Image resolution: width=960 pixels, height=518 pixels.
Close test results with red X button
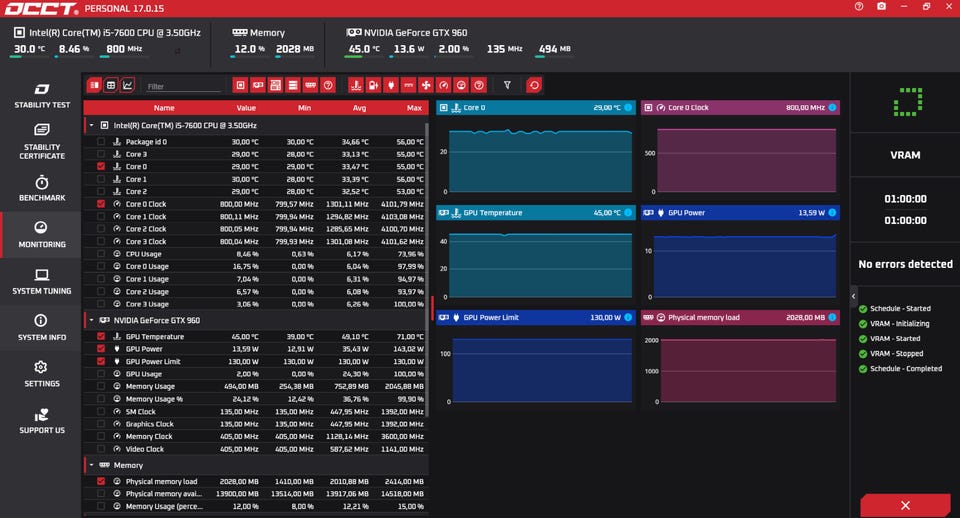(905, 506)
